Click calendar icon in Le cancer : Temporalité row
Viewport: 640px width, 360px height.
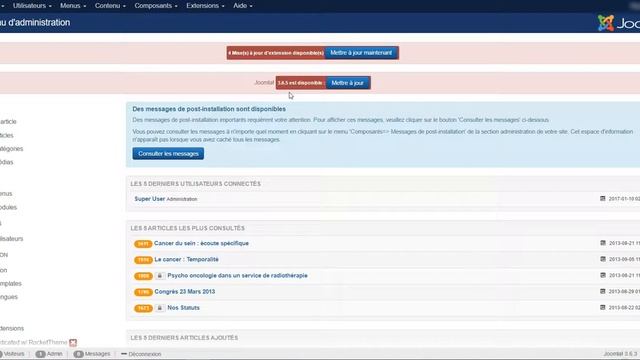[x=602, y=259]
